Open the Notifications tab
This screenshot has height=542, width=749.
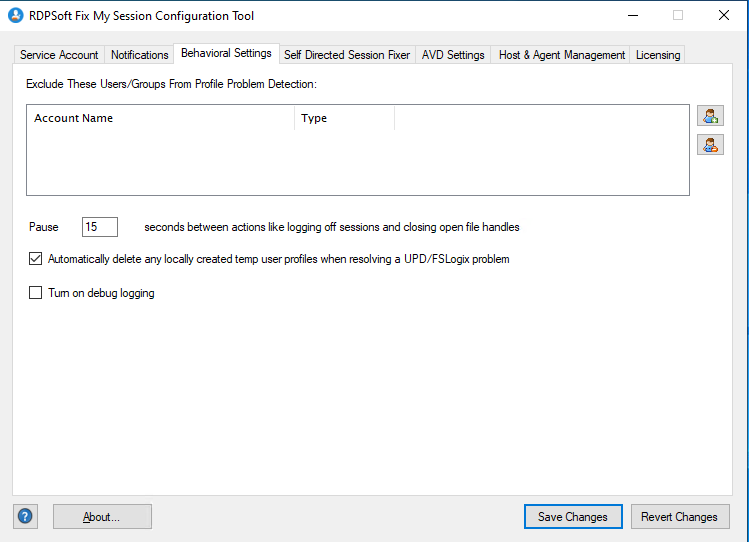(x=139, y=55)
